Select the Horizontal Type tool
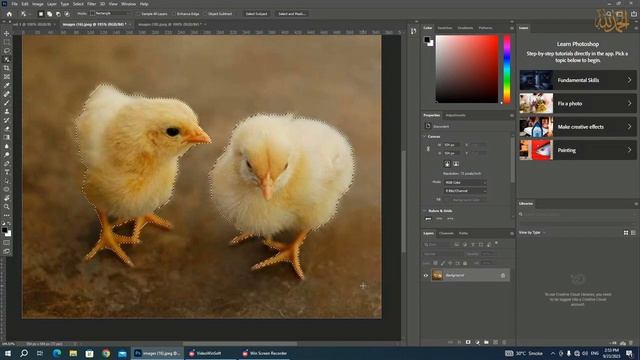This screenshot has height=360, width=640. coord(7,172)
